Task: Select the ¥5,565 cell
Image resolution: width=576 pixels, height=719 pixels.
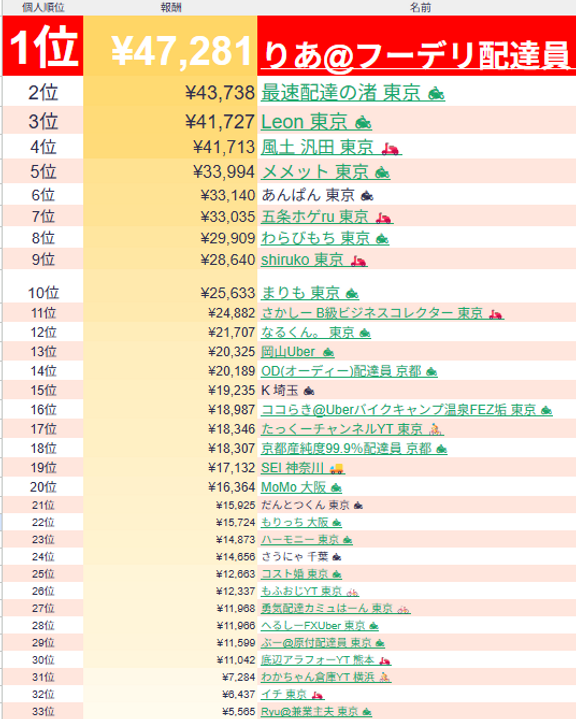Action: [x=170, y=712]
